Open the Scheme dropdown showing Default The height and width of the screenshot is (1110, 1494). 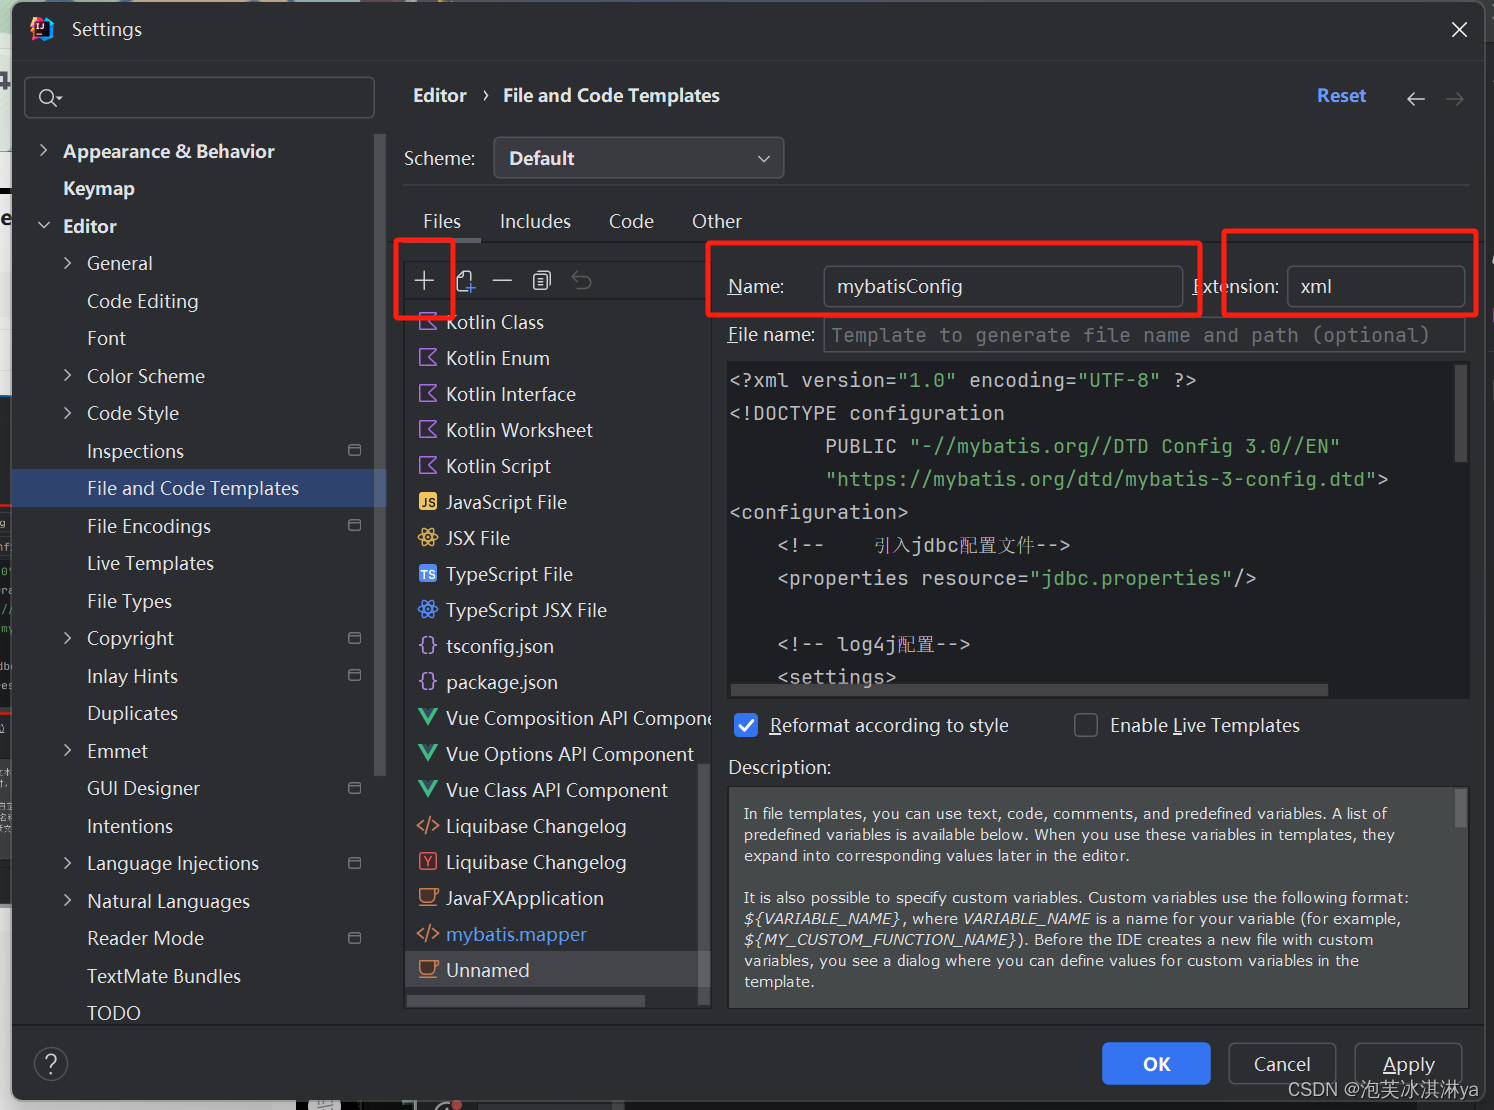(x=638, y=157)
